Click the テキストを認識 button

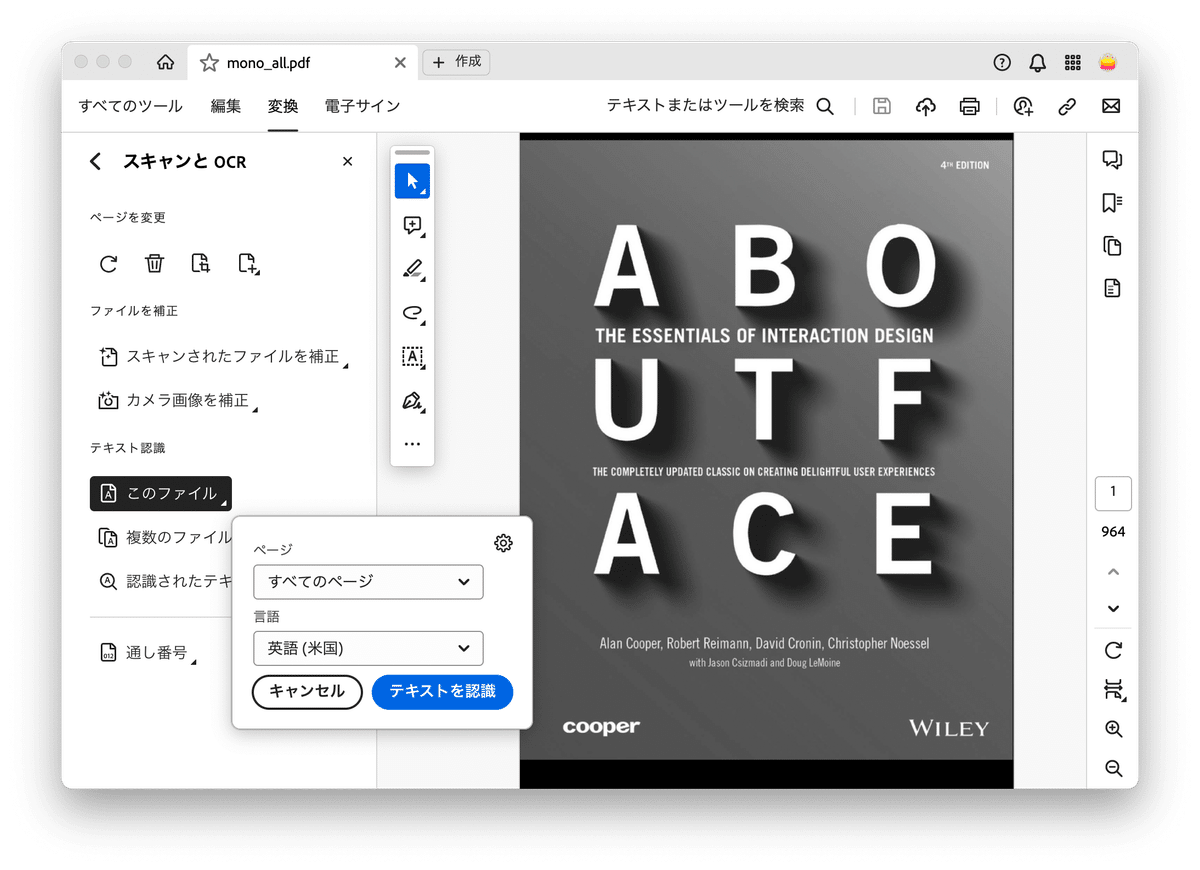tap(442, 692)
